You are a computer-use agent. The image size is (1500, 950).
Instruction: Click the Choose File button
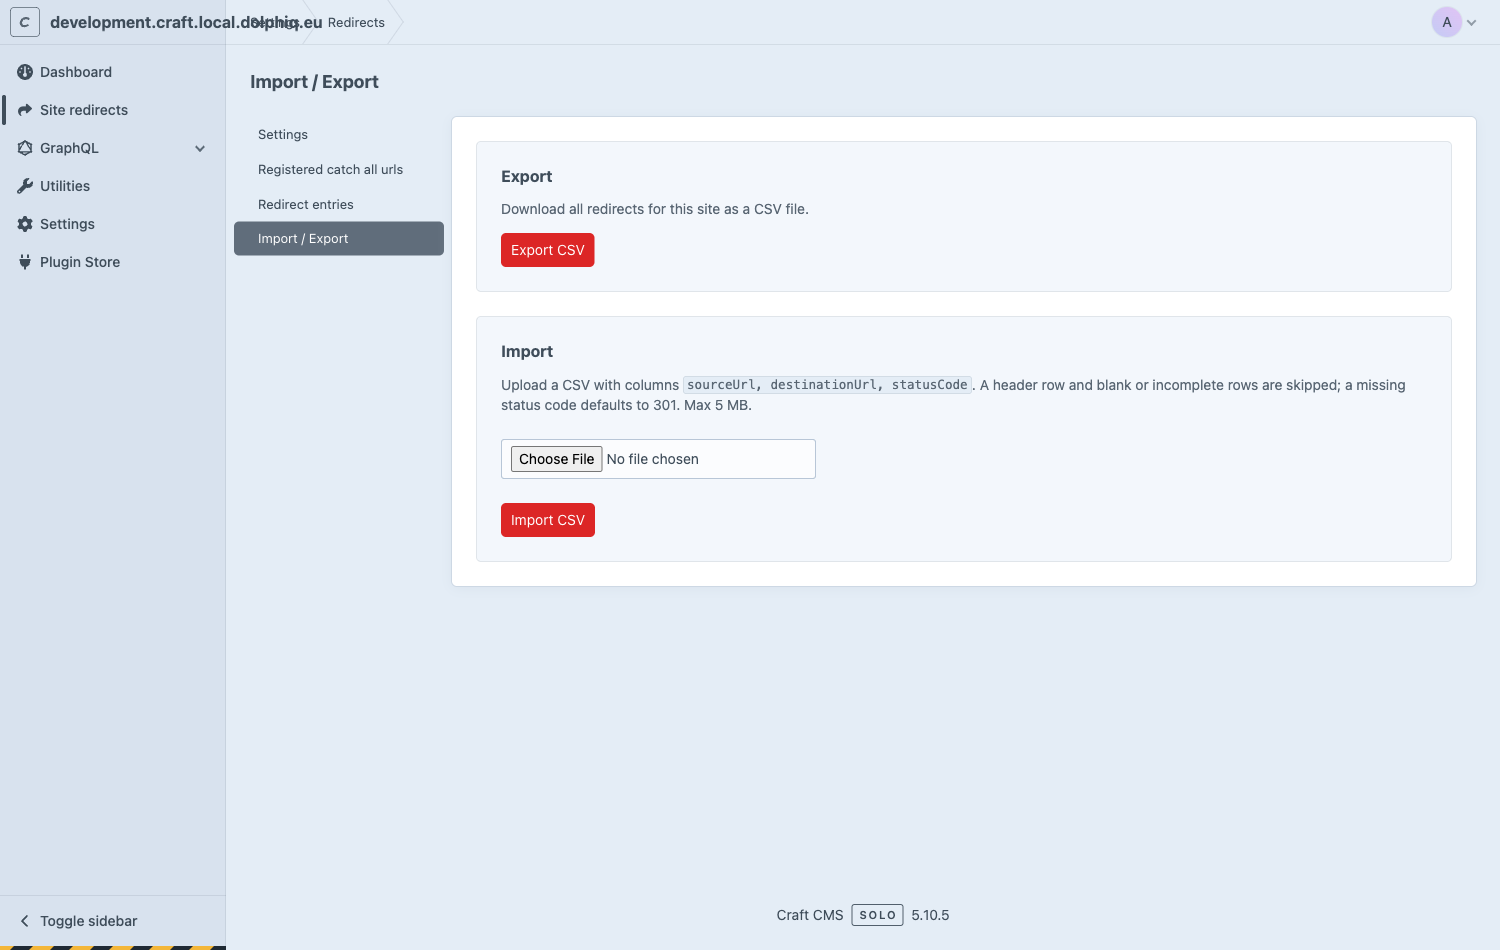coord(557,459)
